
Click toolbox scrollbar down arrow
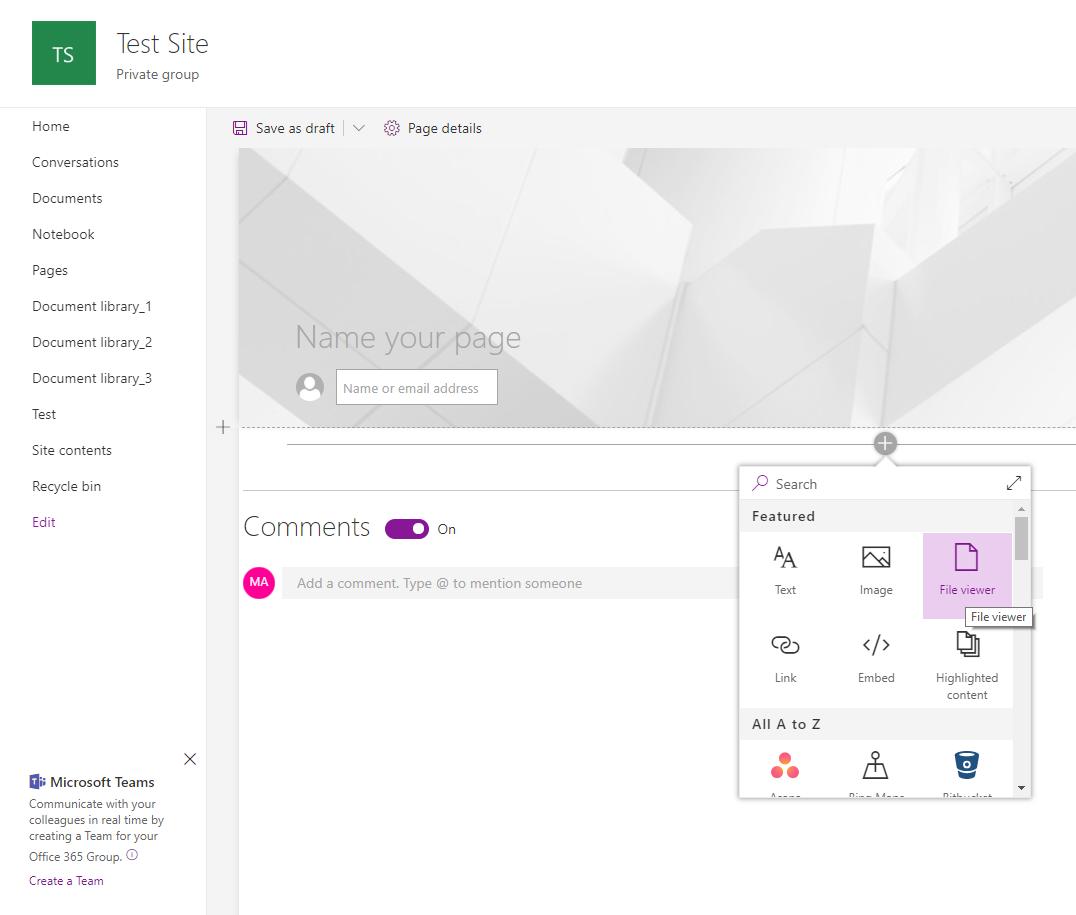coord(1021,788)
